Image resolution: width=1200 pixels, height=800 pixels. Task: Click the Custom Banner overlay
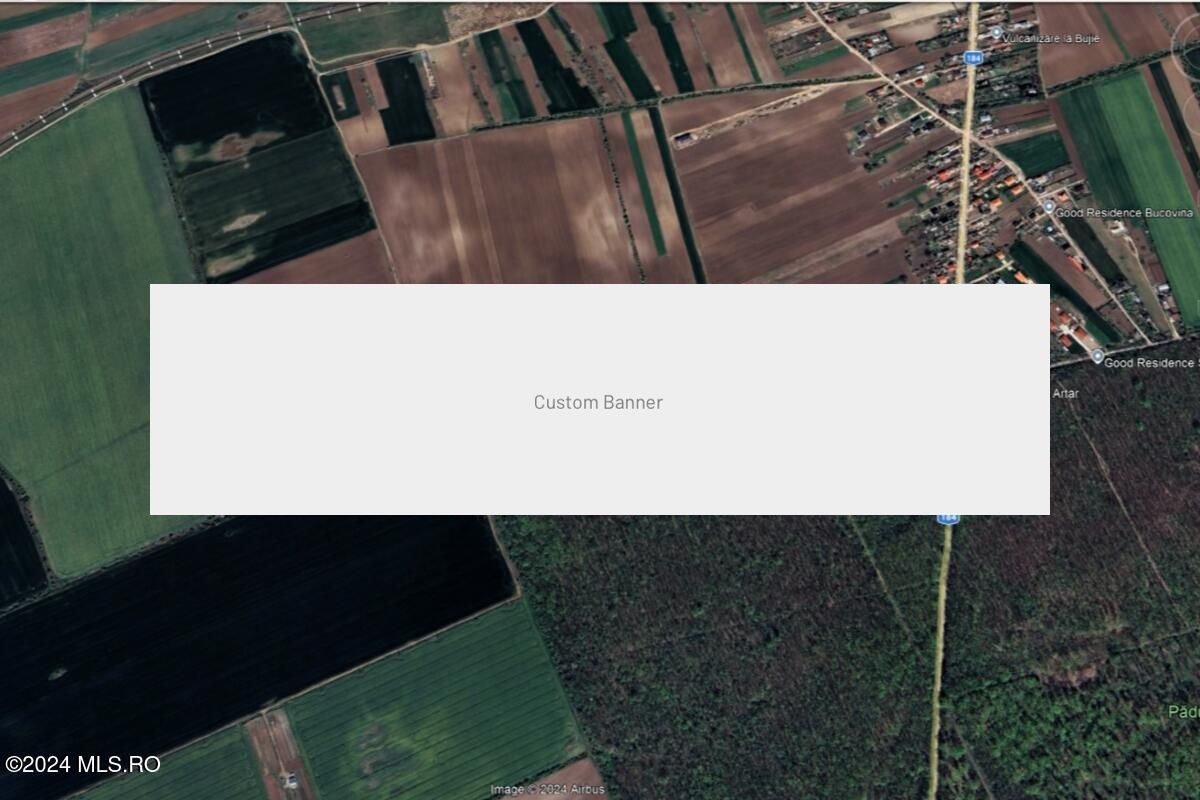click(x=599, y=399)
